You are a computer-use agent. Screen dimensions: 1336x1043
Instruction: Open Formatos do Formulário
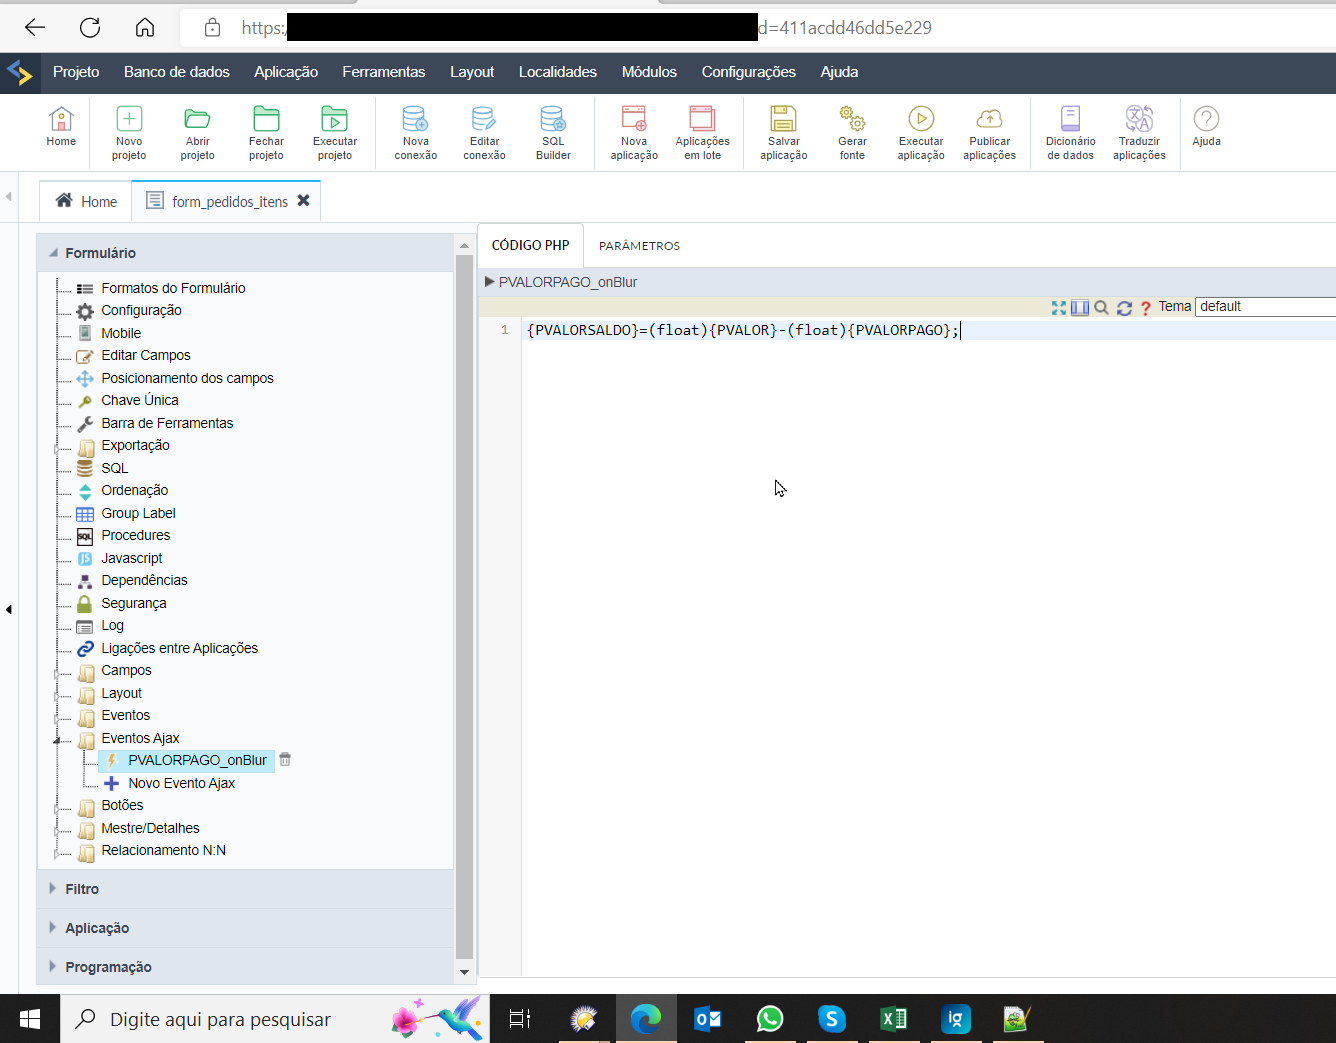173,288
